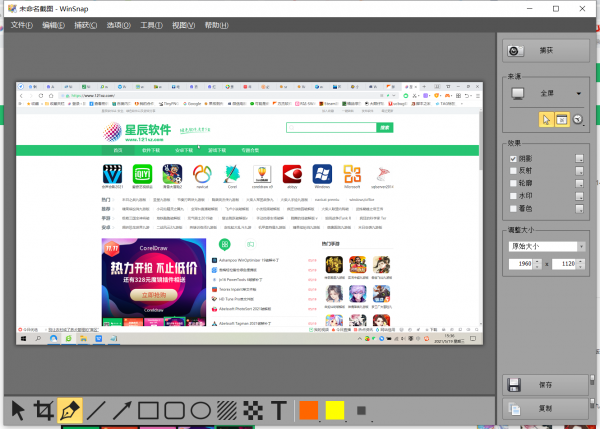
Task: Open the 编辑(E) menu
Action: (53, 25)
